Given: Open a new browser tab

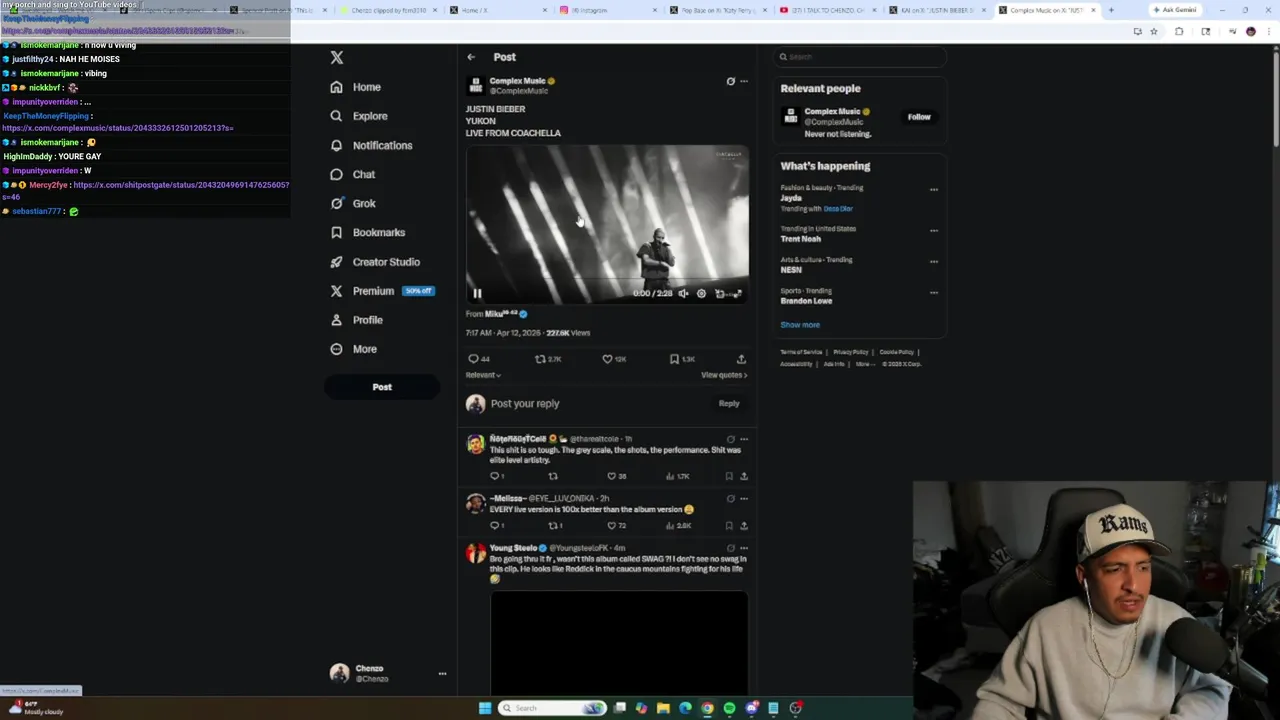Looking at the screenshot, I should [x=1111, y=10].
